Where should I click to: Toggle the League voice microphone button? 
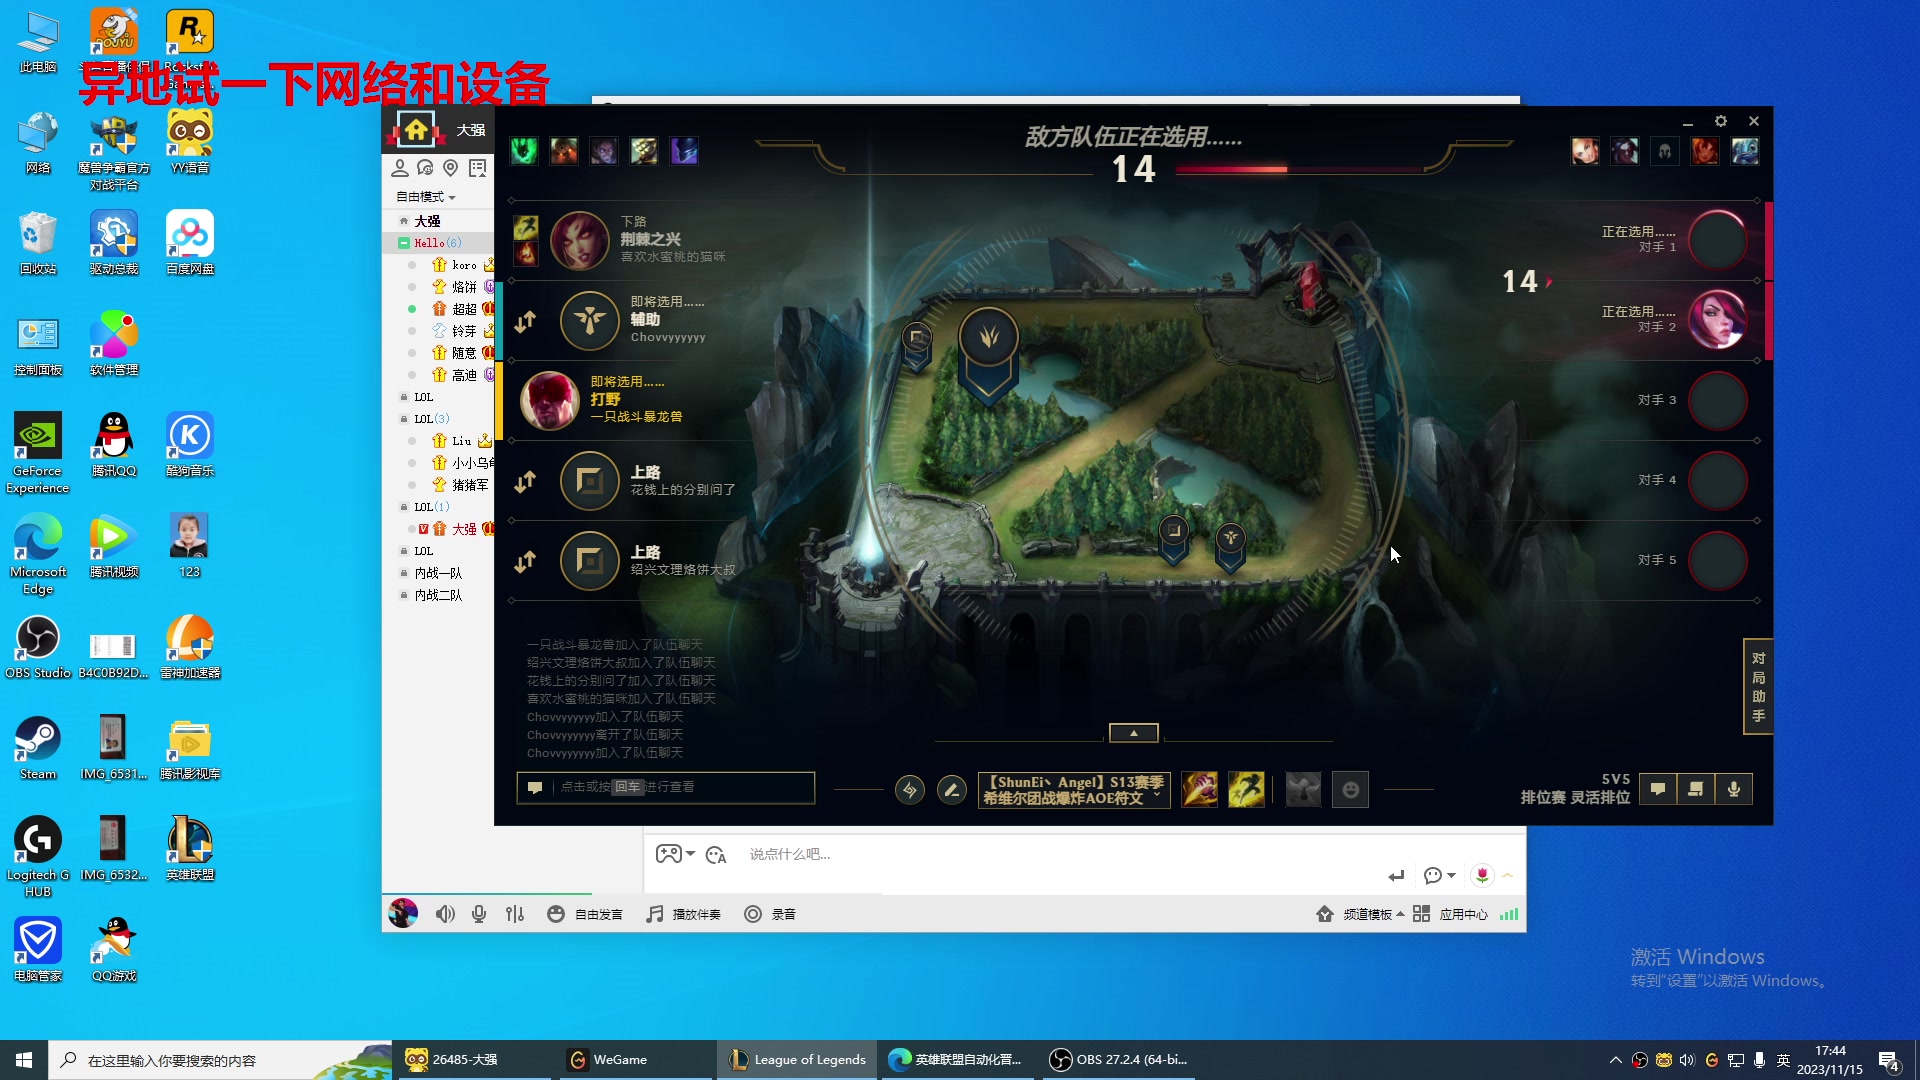[x=1734, y=789]
